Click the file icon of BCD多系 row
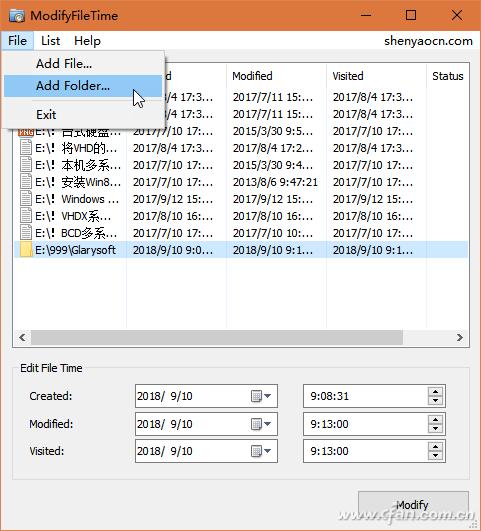The height and width of the screenshot is (531, 481). click(x=26, y=233)
